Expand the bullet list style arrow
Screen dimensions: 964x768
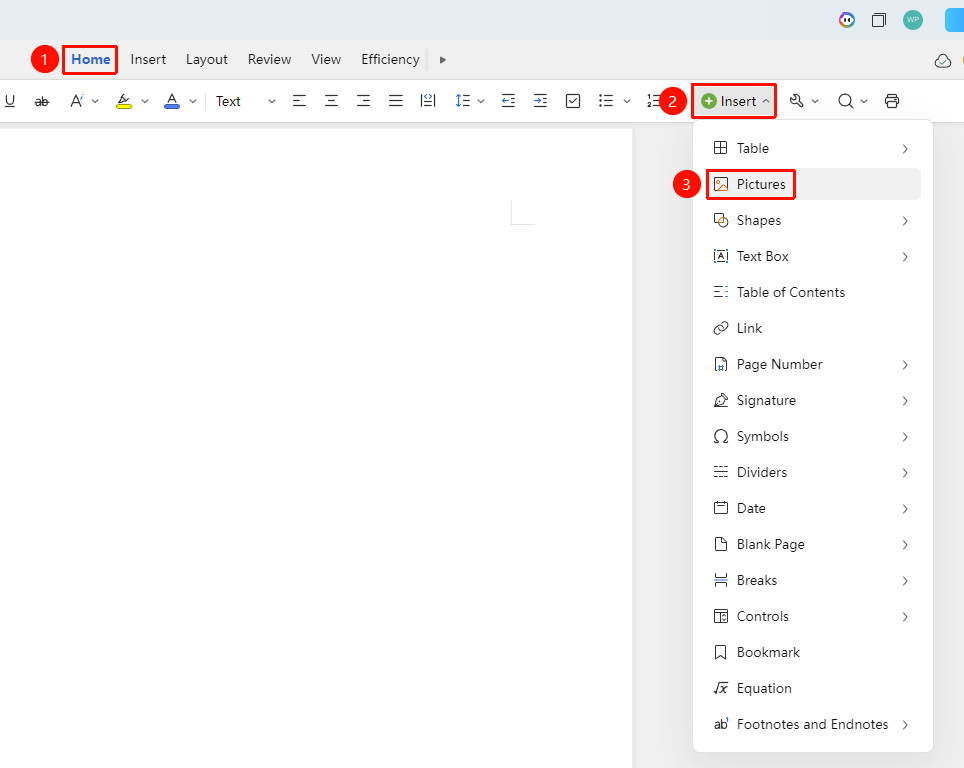627,101
